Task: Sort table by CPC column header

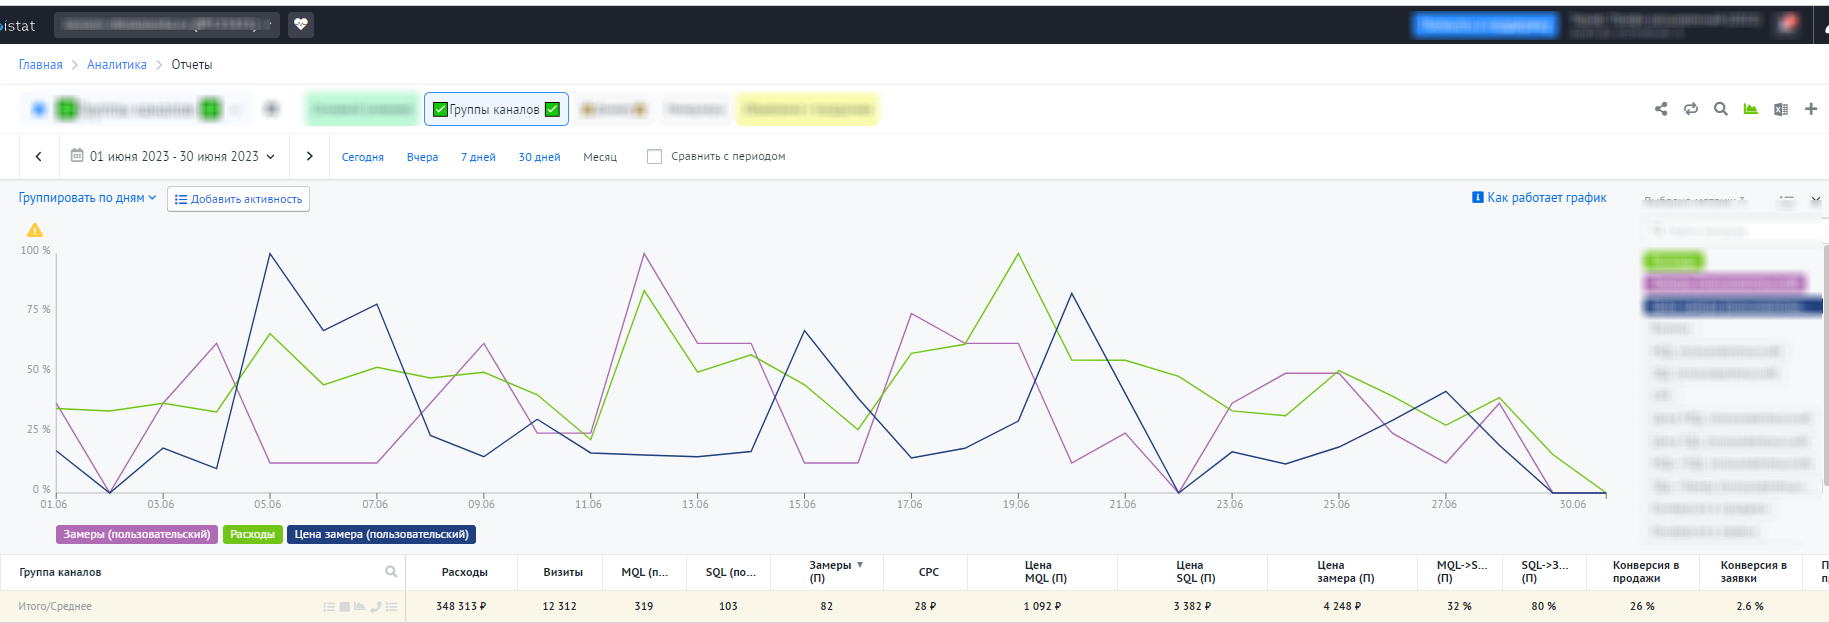Action: pyautogui.click(x=929, y=573)
